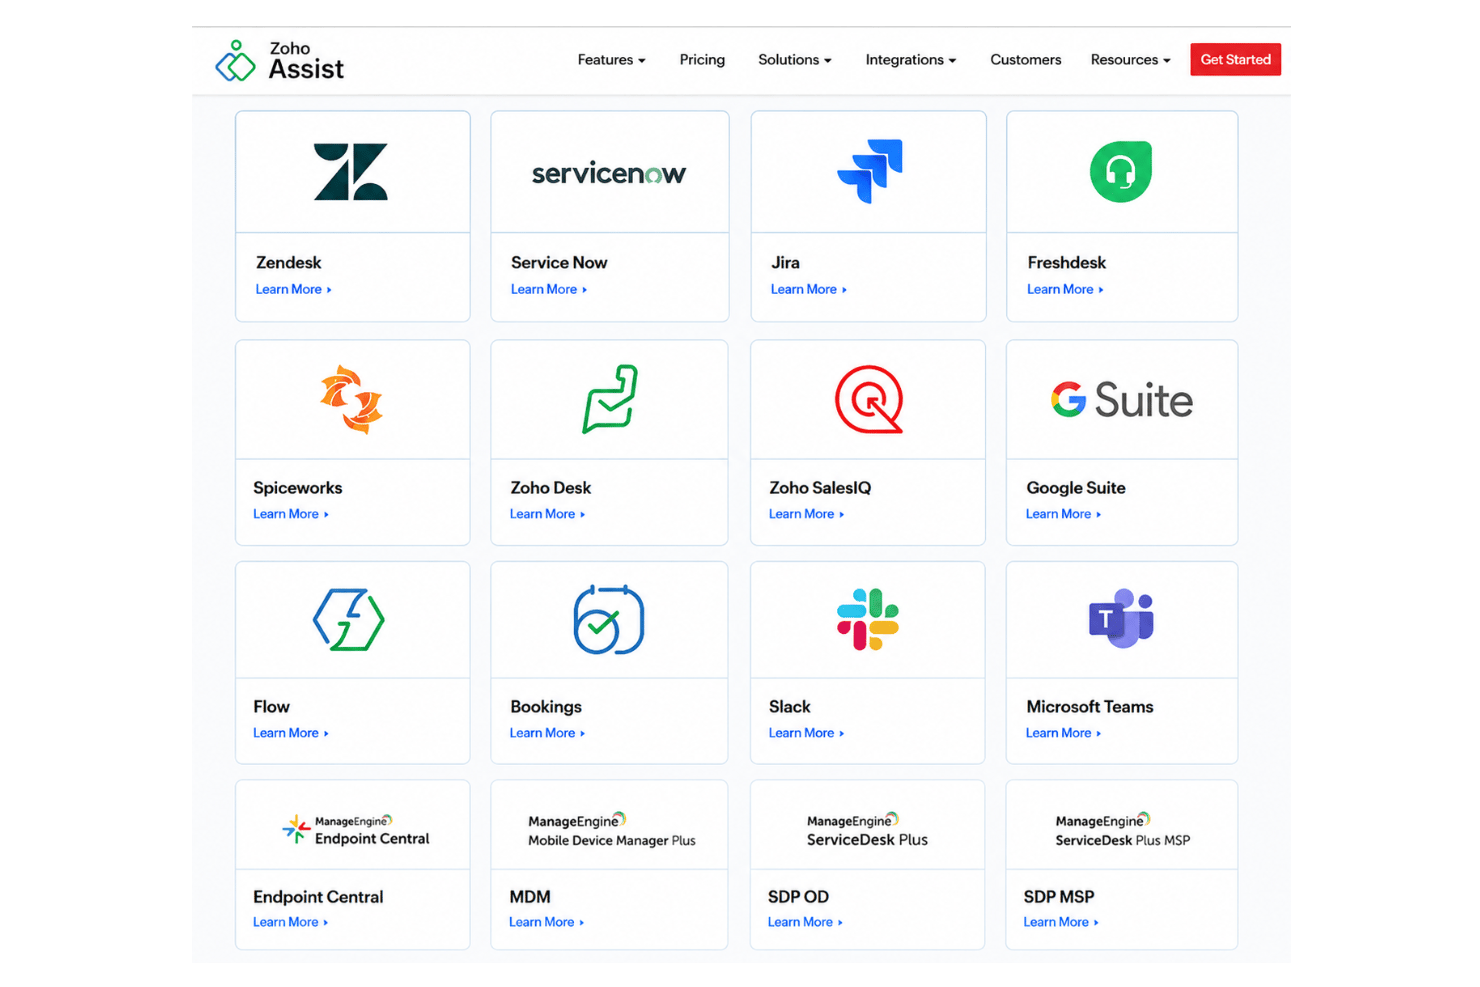Click Learn More under SDP MSP
Viewport: 1480px width, 987px height.
pyautogui.click(x=1061, y=922)
